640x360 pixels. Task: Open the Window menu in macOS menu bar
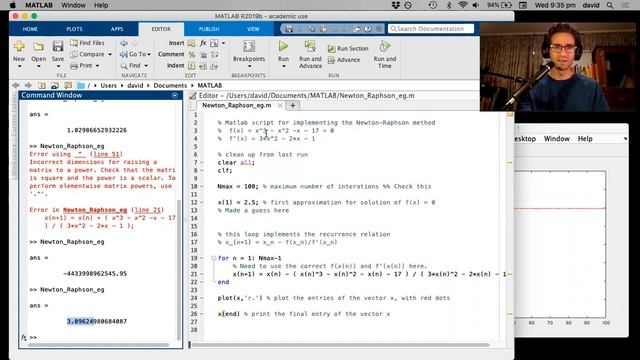point(73,5)
